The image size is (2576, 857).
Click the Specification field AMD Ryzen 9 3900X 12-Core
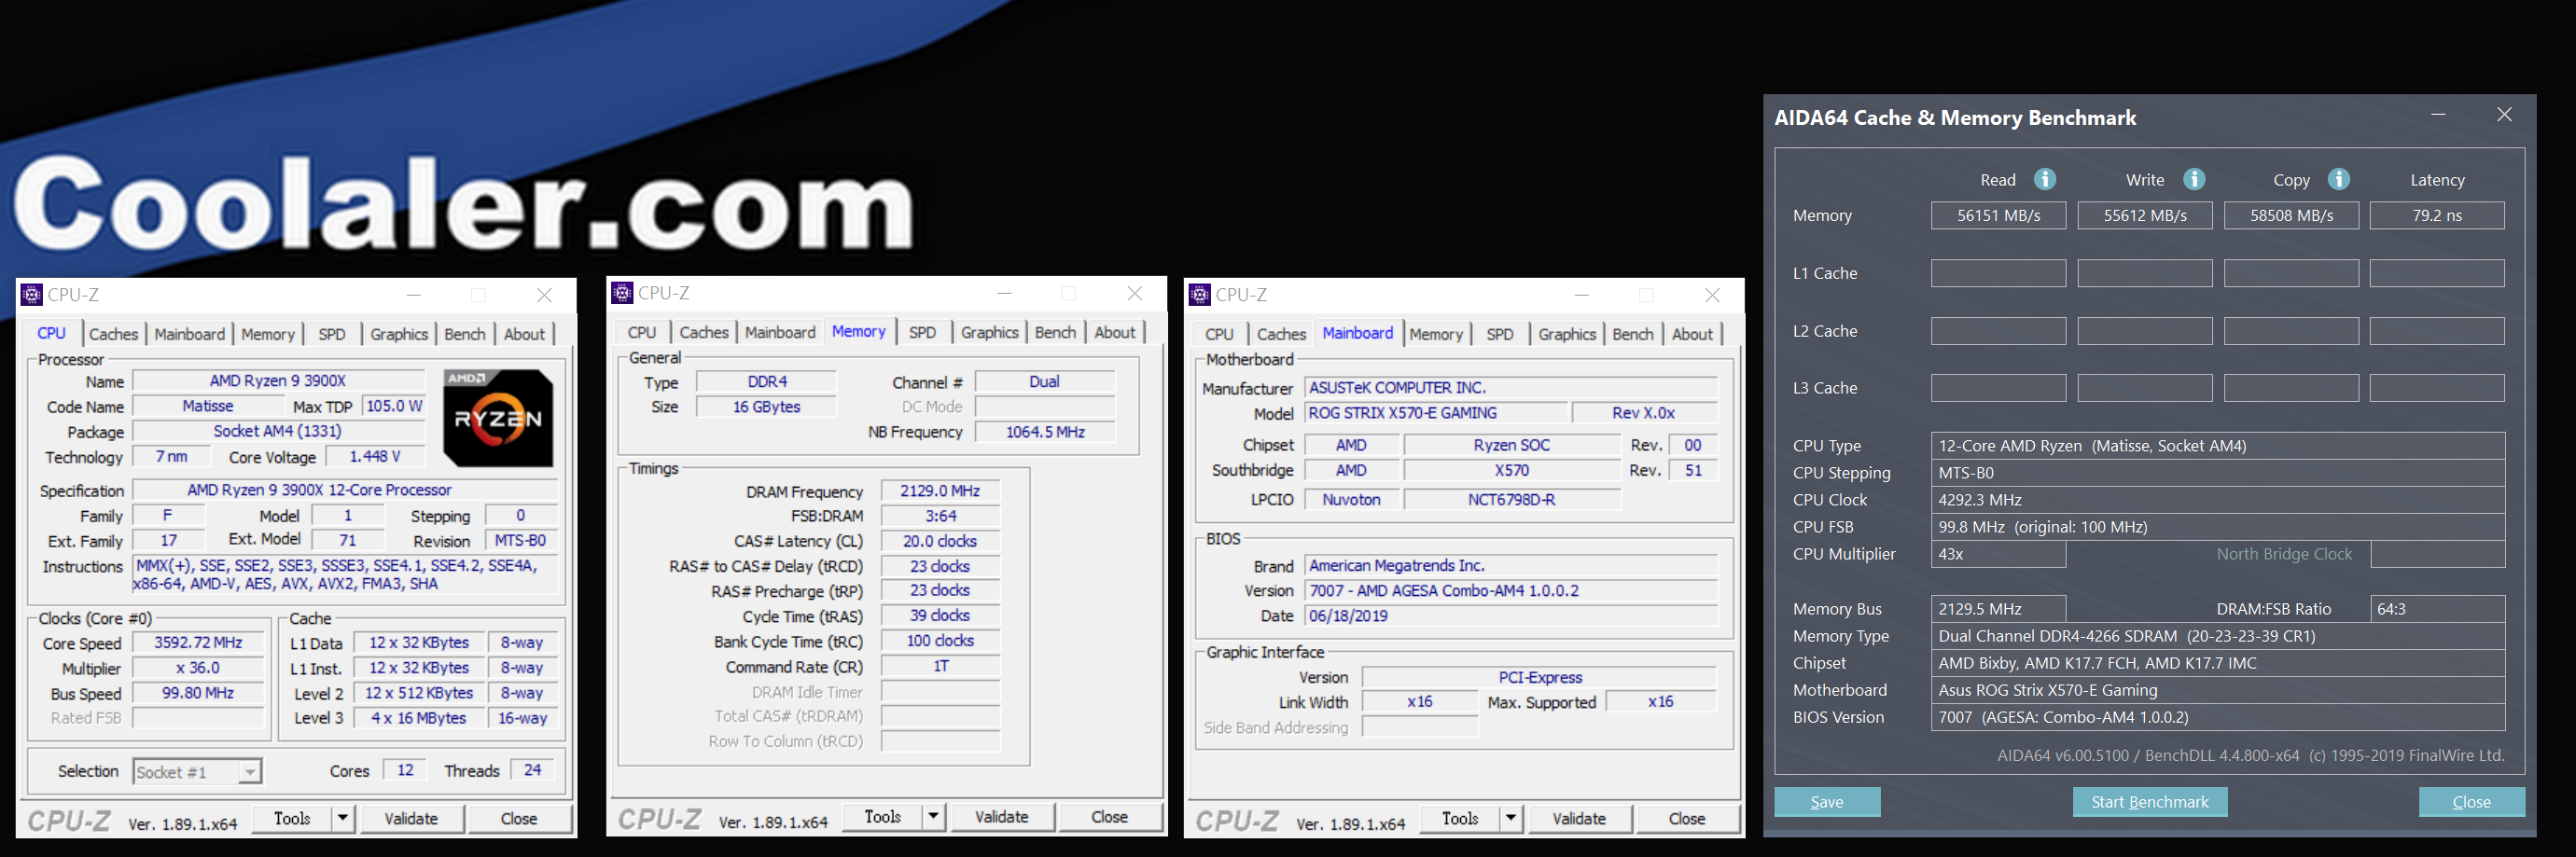[345, 490]
